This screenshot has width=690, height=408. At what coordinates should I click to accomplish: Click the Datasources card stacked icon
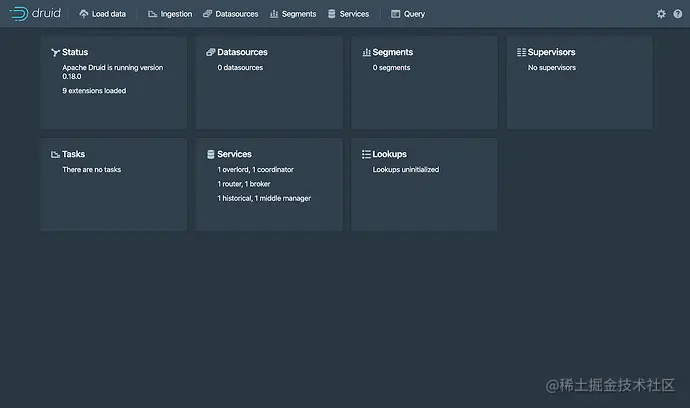(210, 52)
